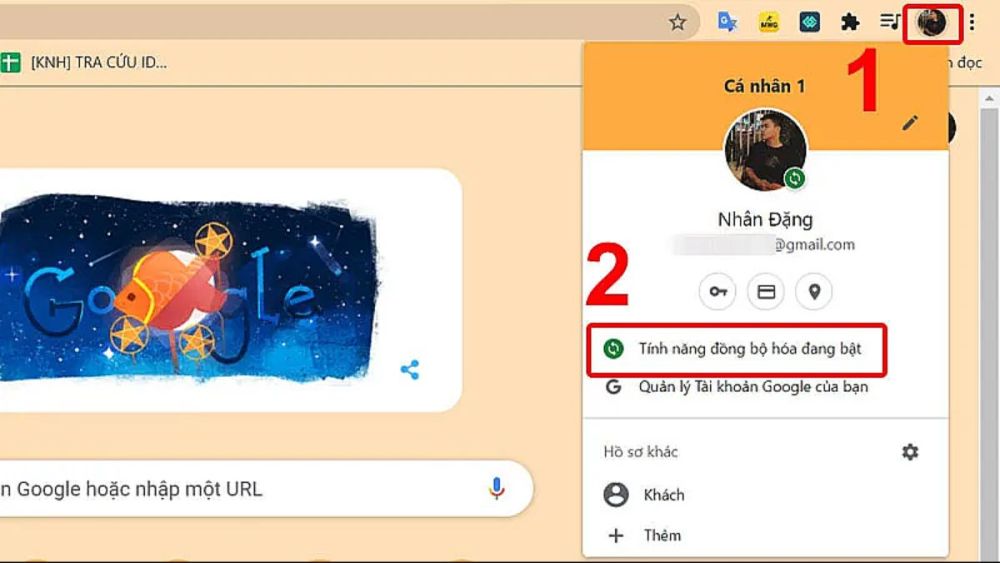Open the media control playlist icon
Image resolution: width=1000 pixels, height=563 pixels.
click(x=890, y=22)
